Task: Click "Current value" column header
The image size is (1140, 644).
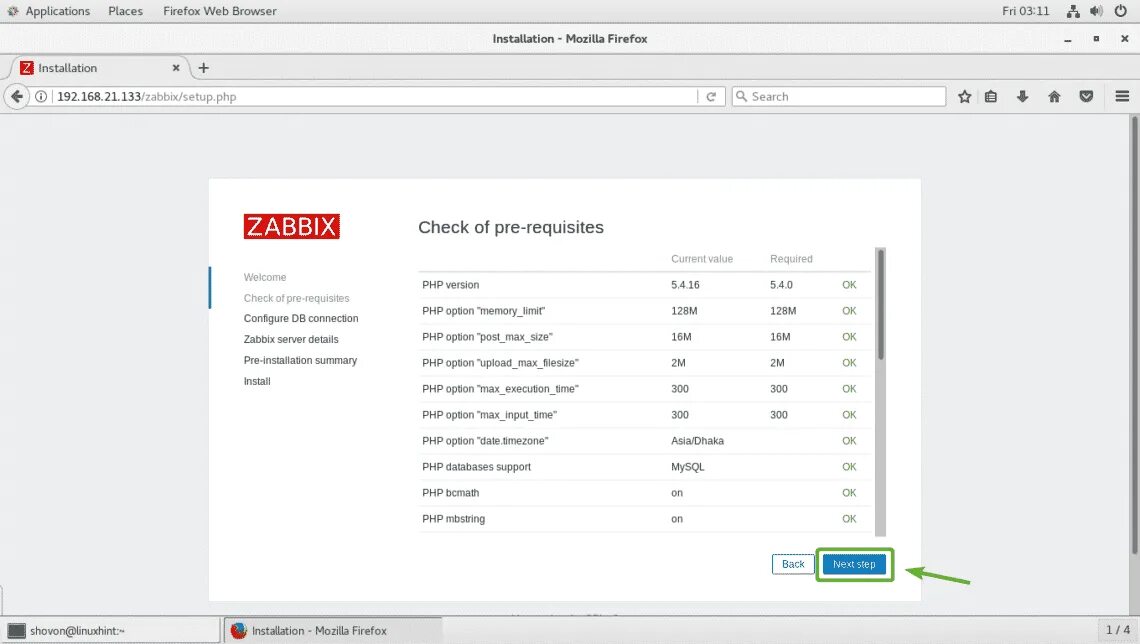Action: (x=702, y=259)
